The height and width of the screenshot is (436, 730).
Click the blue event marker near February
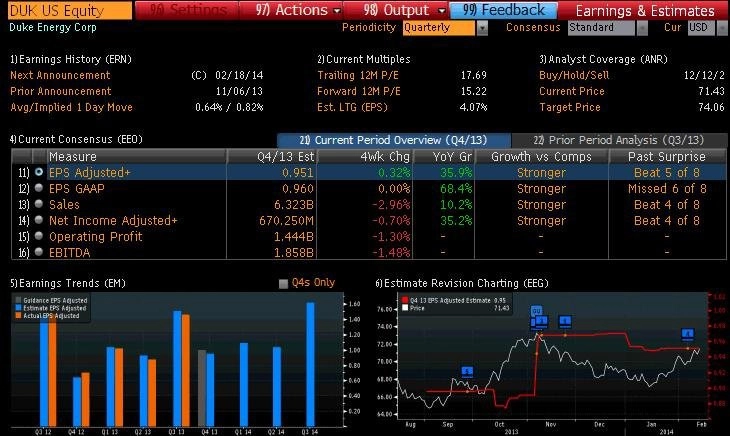pyautogui.click(x=688, y=333)
